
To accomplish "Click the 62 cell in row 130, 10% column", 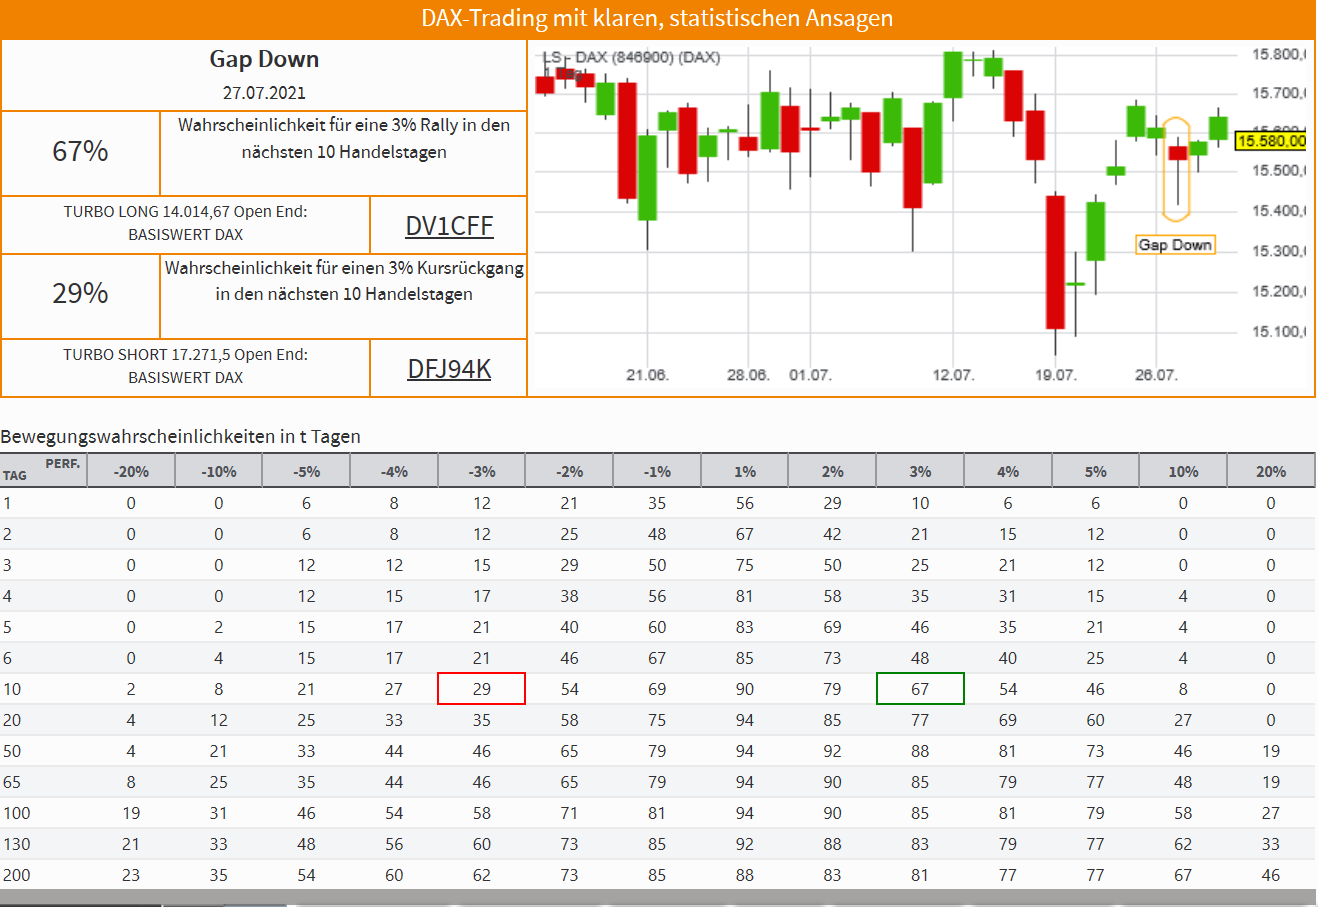I will pos(1183,844).
